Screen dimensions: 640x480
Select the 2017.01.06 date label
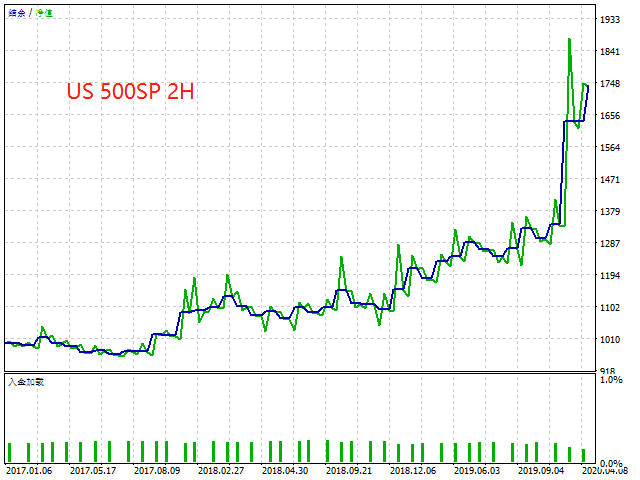click(29, 471)
